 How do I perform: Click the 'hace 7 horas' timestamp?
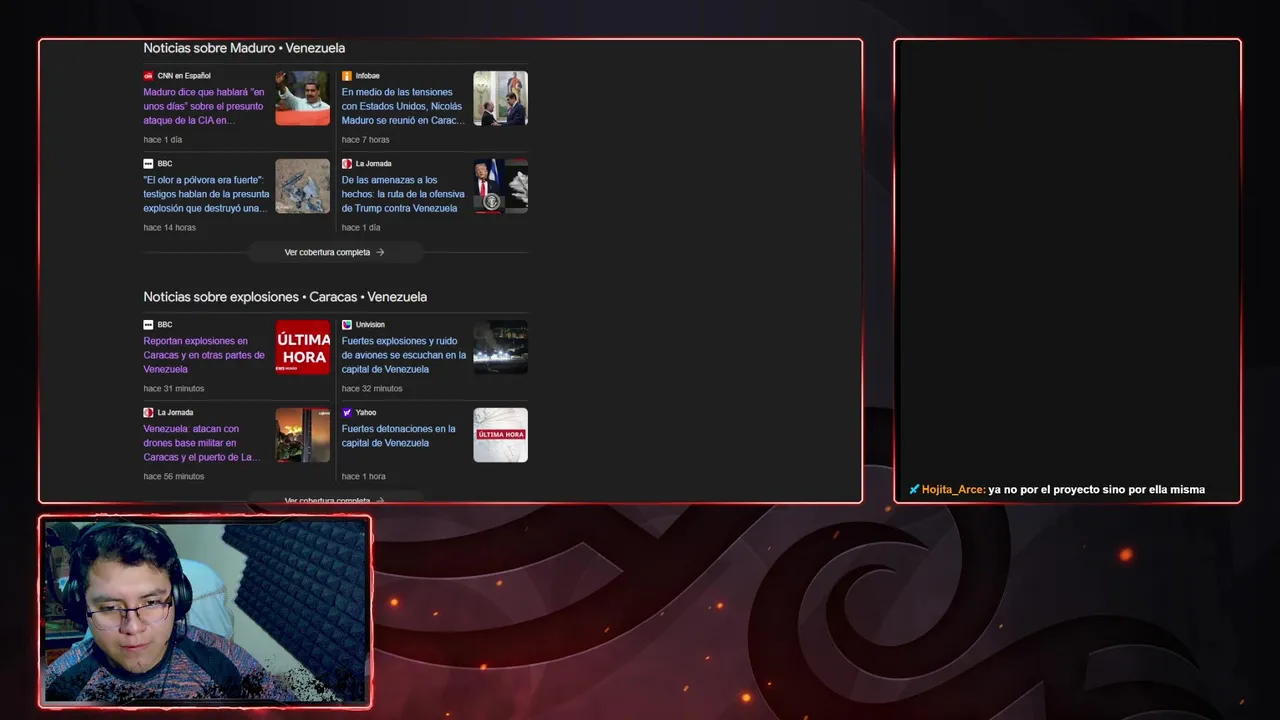(366, 140)
